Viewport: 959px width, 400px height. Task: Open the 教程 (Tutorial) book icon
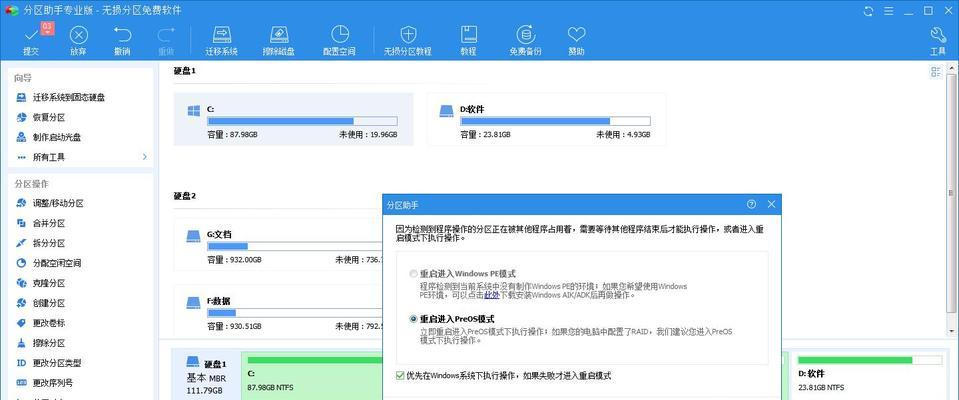coord(468,34)
